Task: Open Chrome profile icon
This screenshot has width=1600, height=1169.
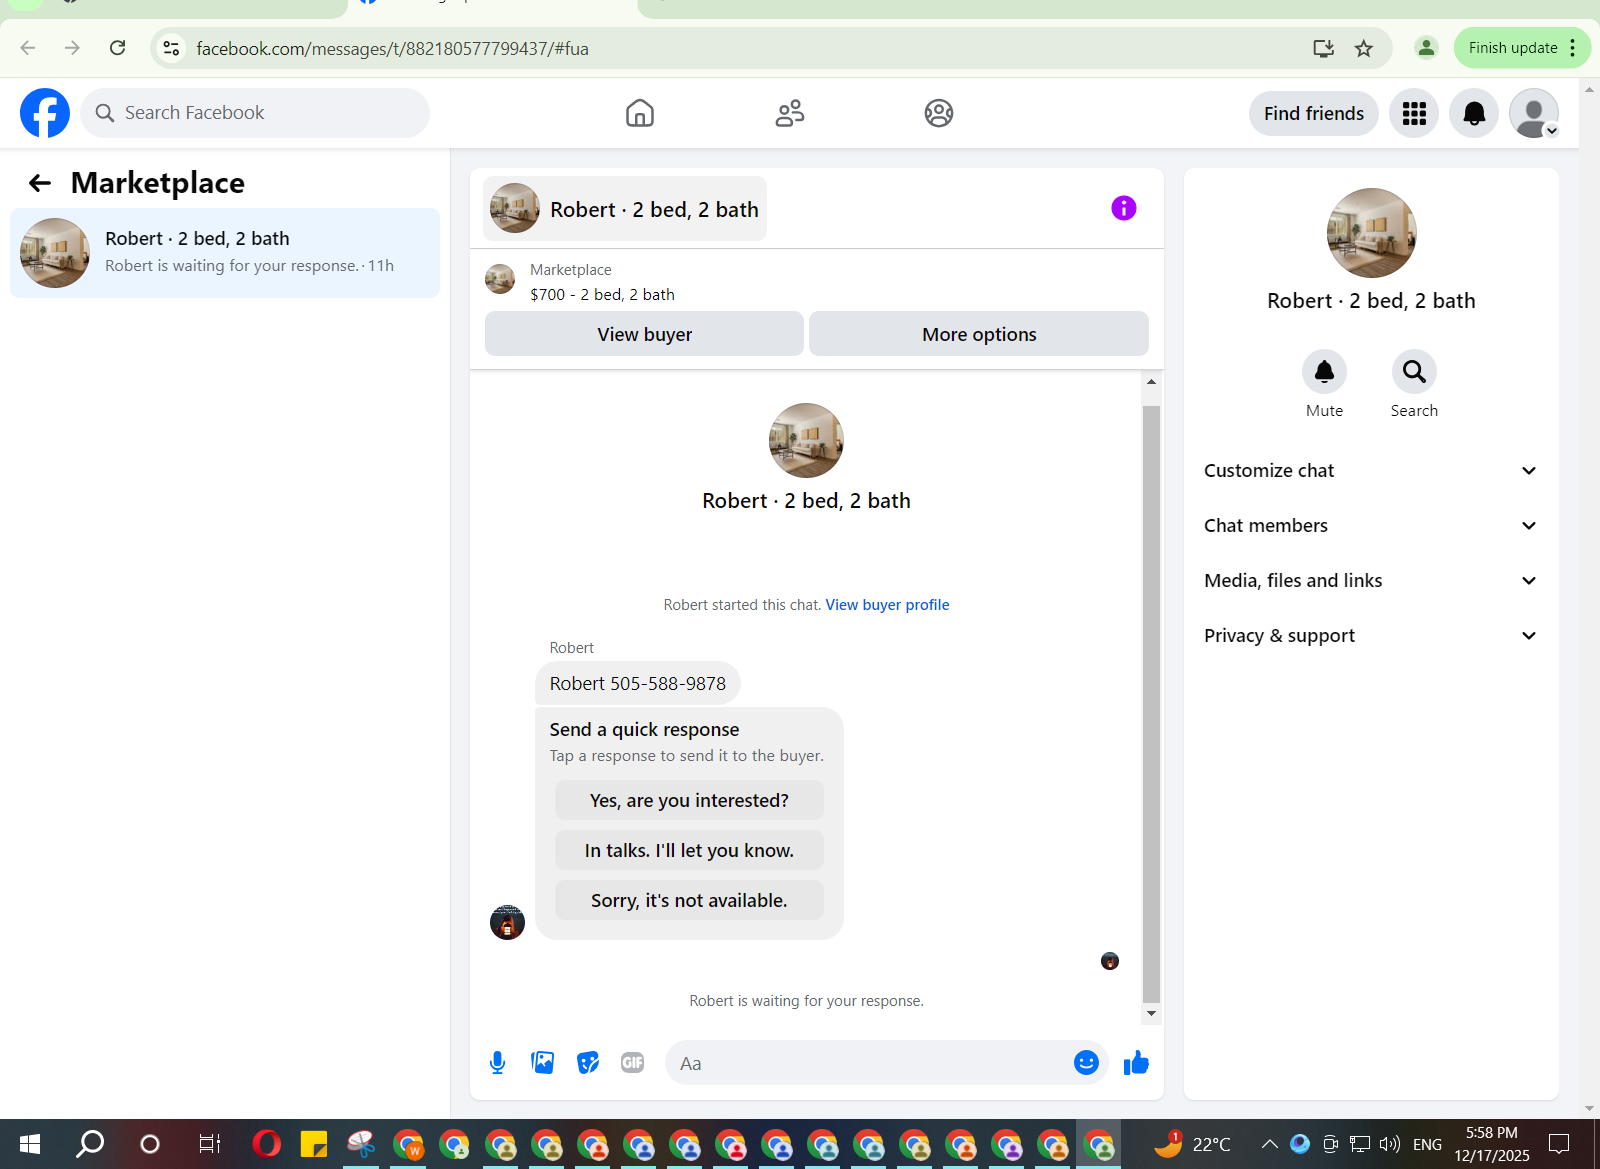Action: (x=1426, y=48)
